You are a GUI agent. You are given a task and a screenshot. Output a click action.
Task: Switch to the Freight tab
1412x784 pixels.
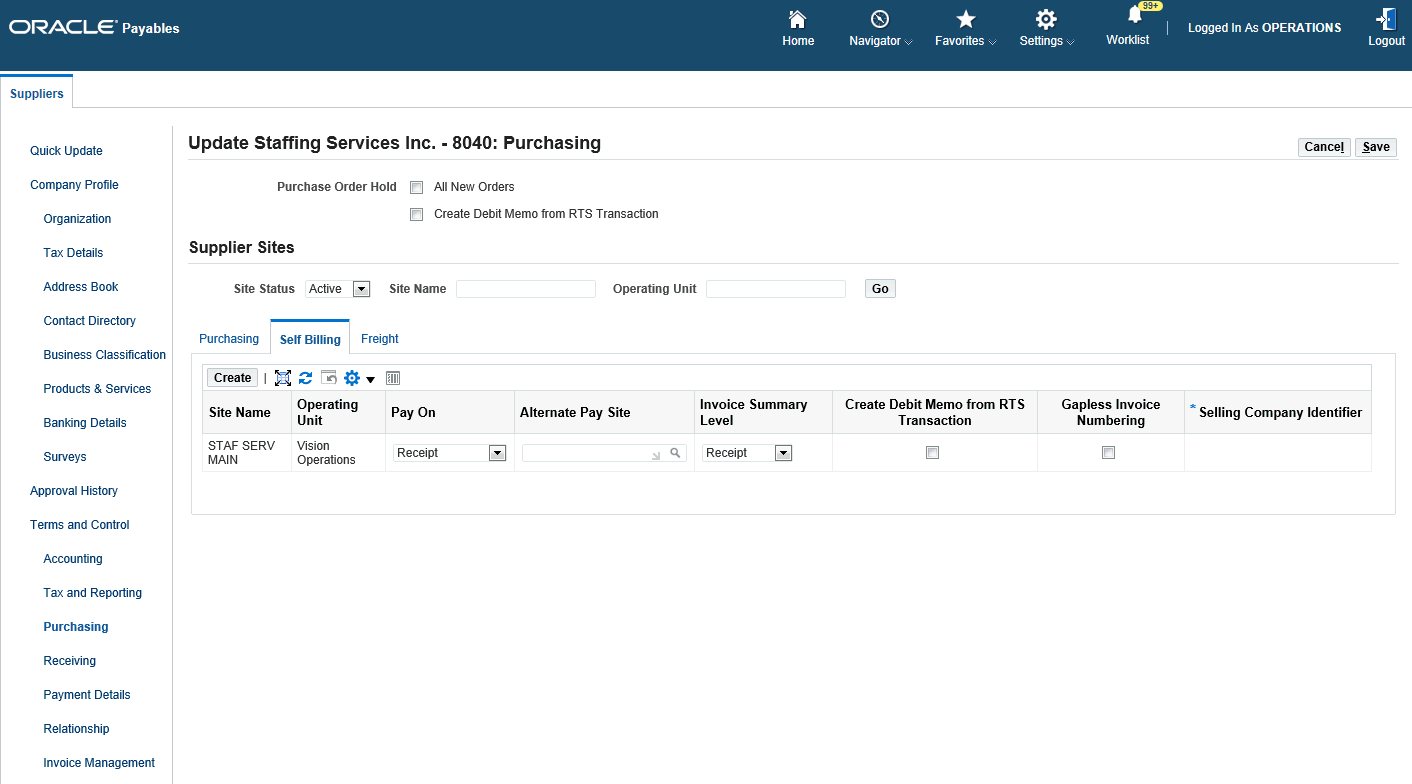(380, 339)
